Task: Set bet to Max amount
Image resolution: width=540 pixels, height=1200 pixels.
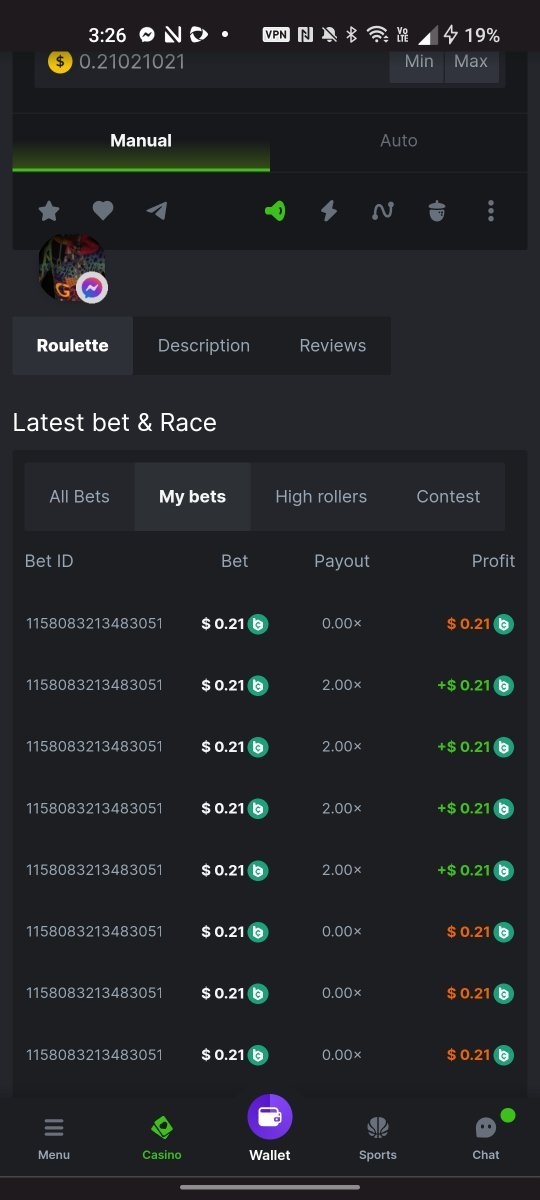Action: [x=472, y=62]
